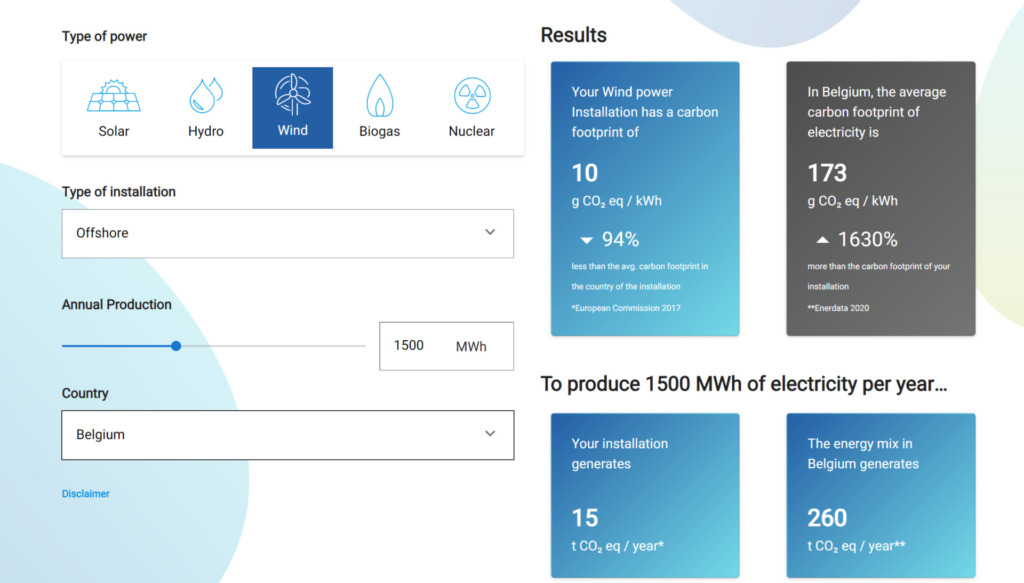Select the Wind turbine power option

tap(293, 108)
